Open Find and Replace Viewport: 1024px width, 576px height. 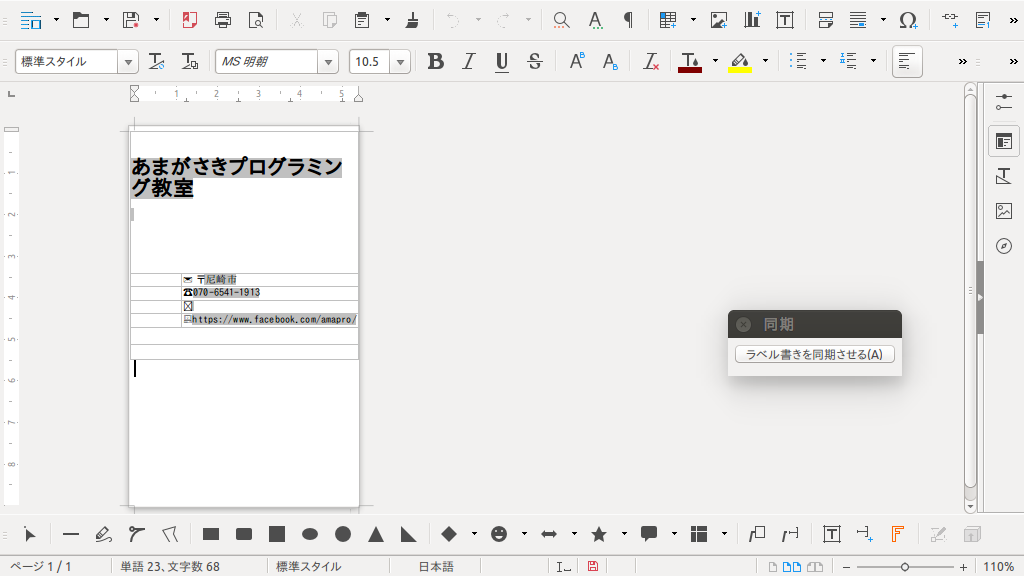(561, 20)
